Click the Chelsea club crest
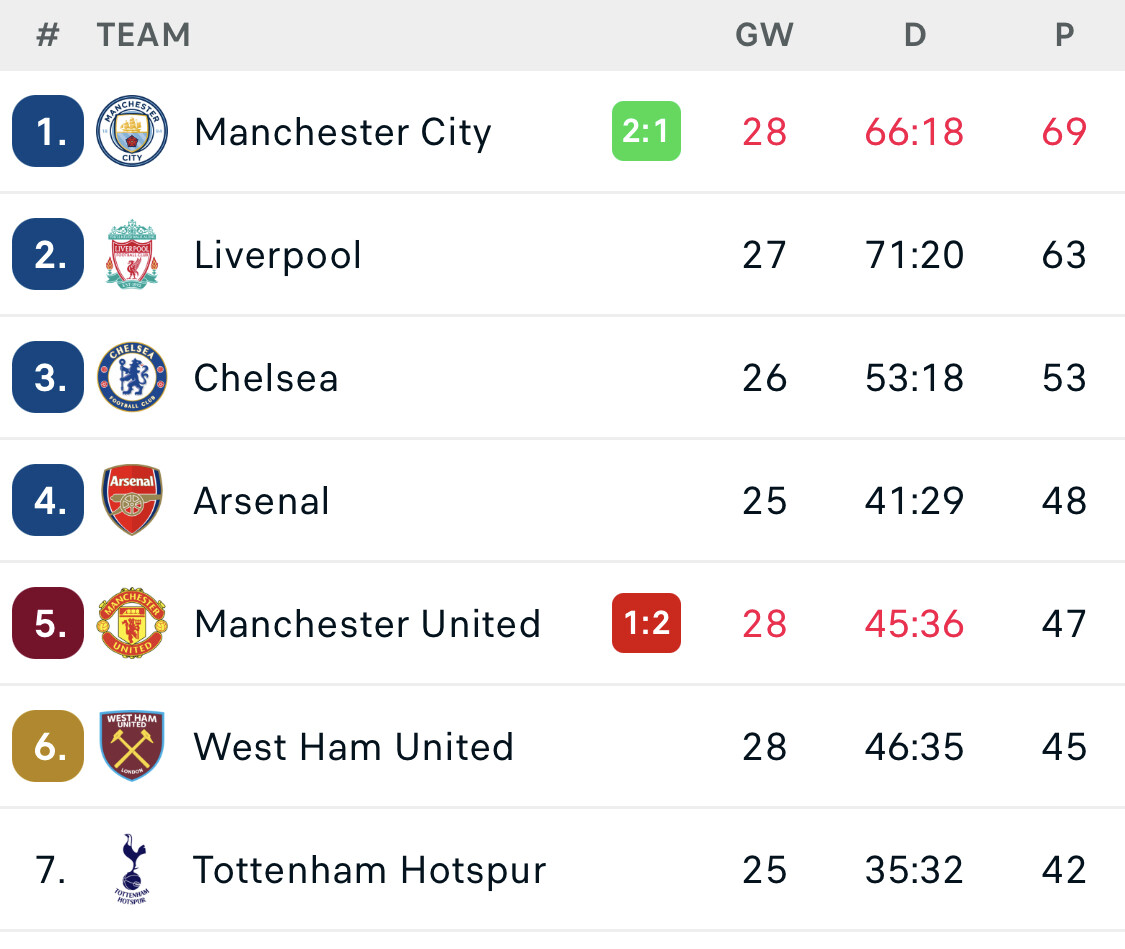Image resolution: width=1125 pixels, height=949 pixels. tap(132, 377)
